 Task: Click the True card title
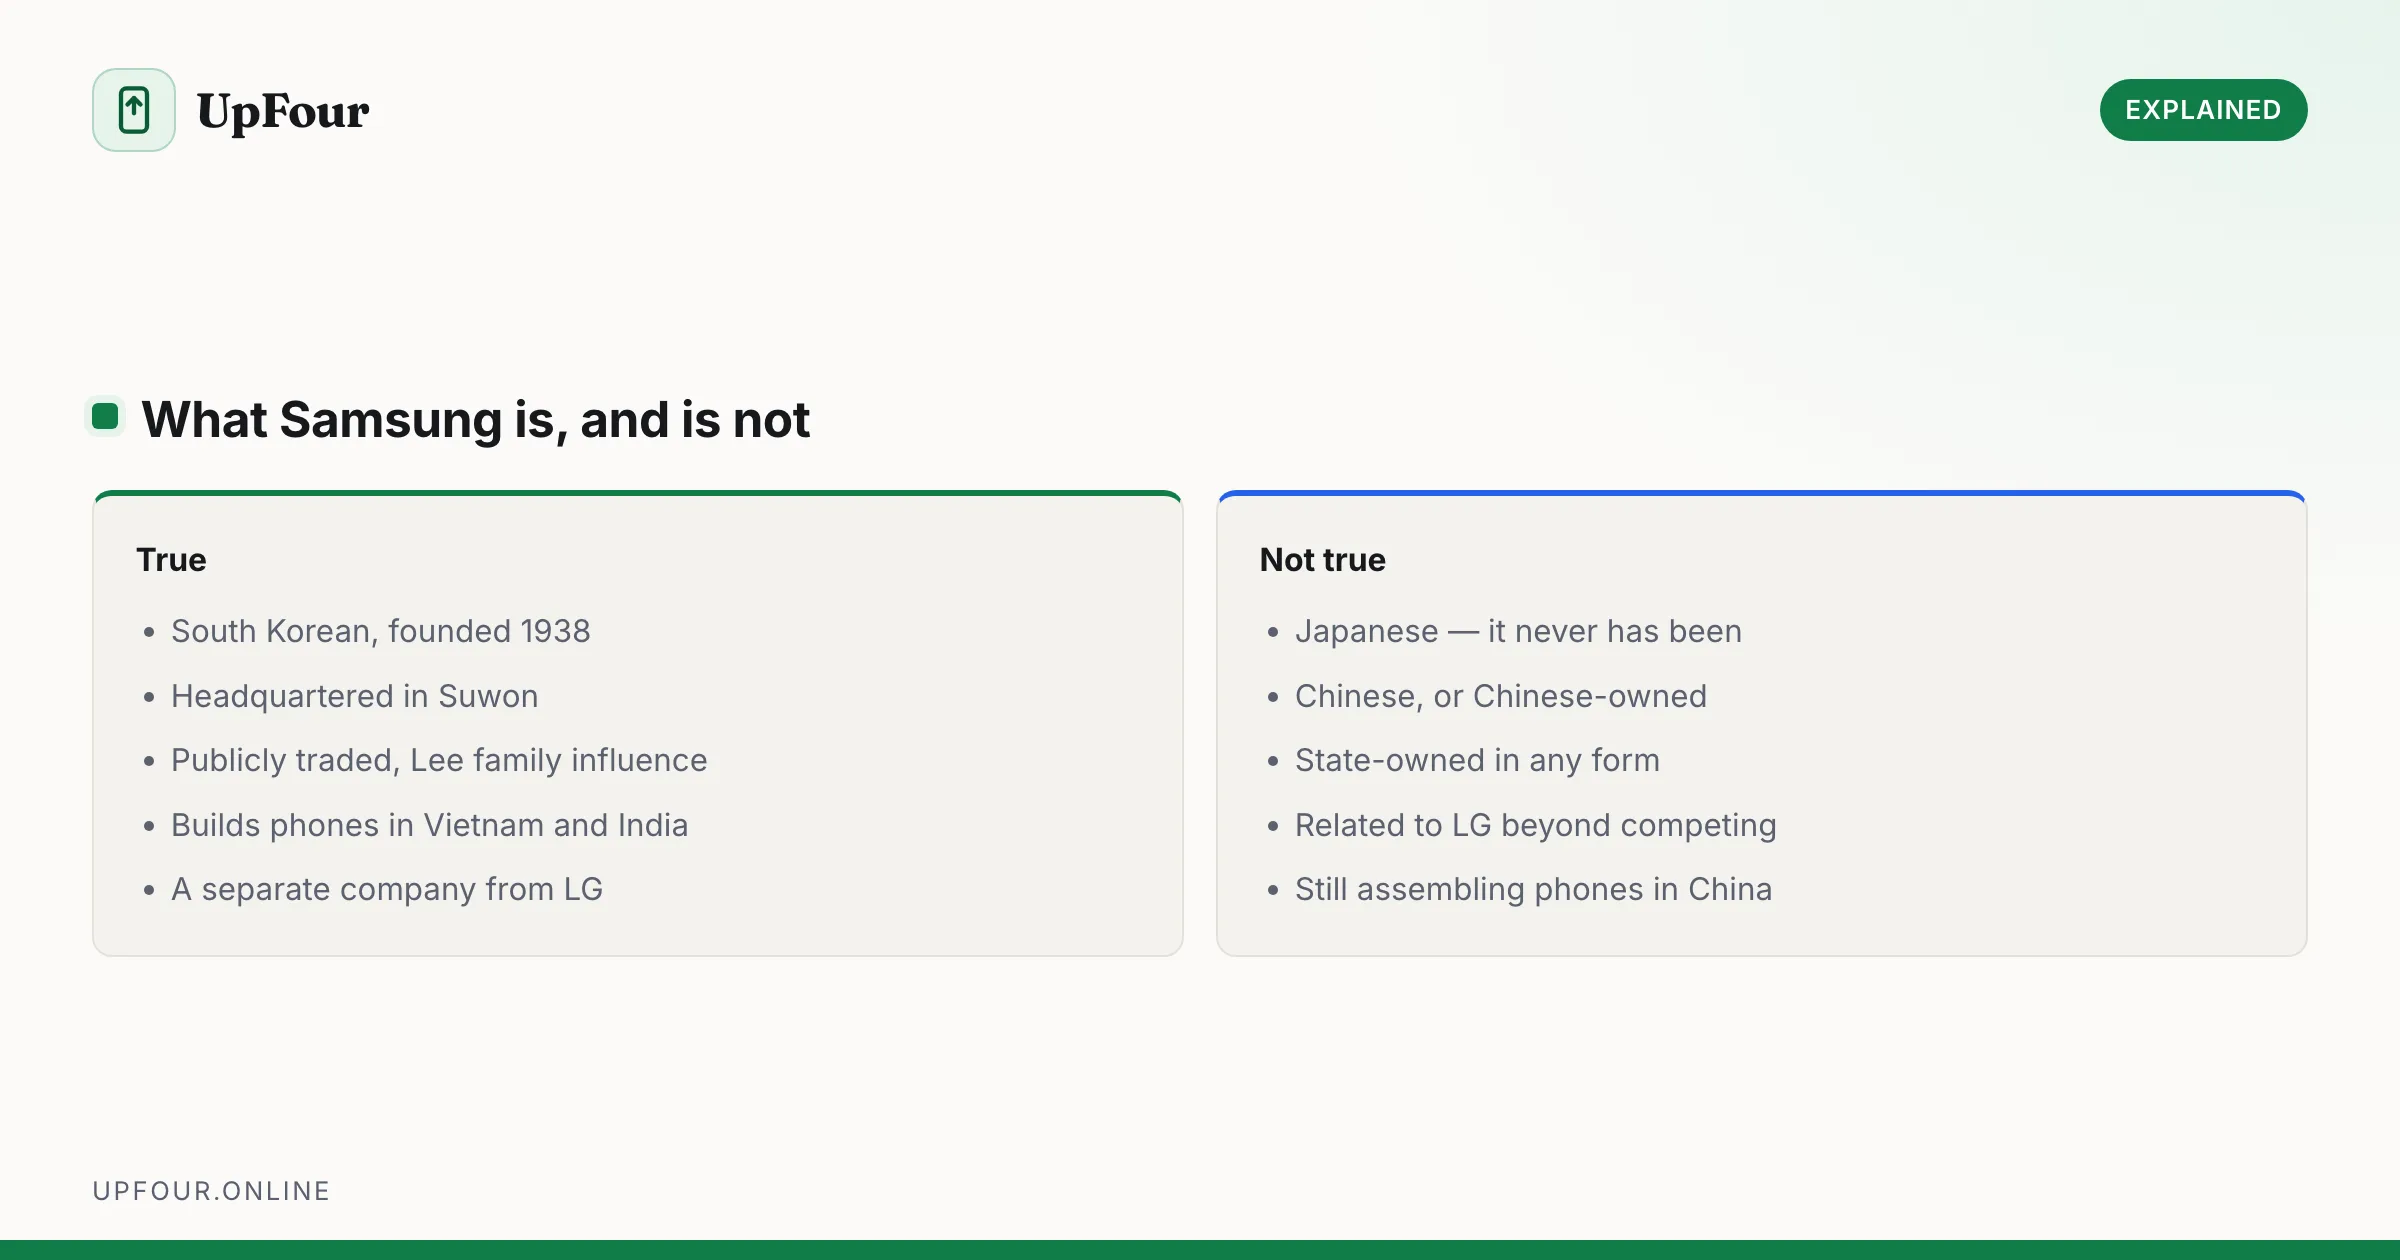pos(171,560)
